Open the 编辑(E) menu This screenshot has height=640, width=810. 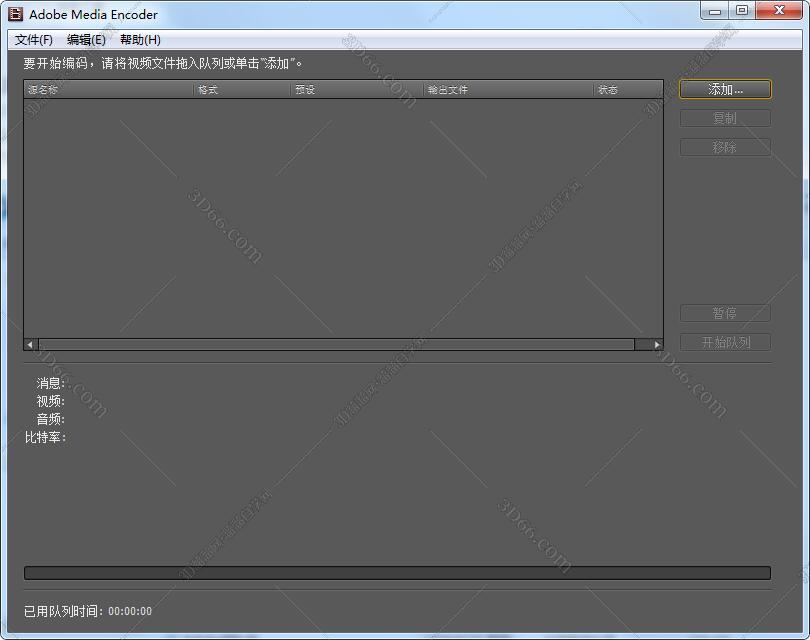pyautogui.click(x=86, y=40)
